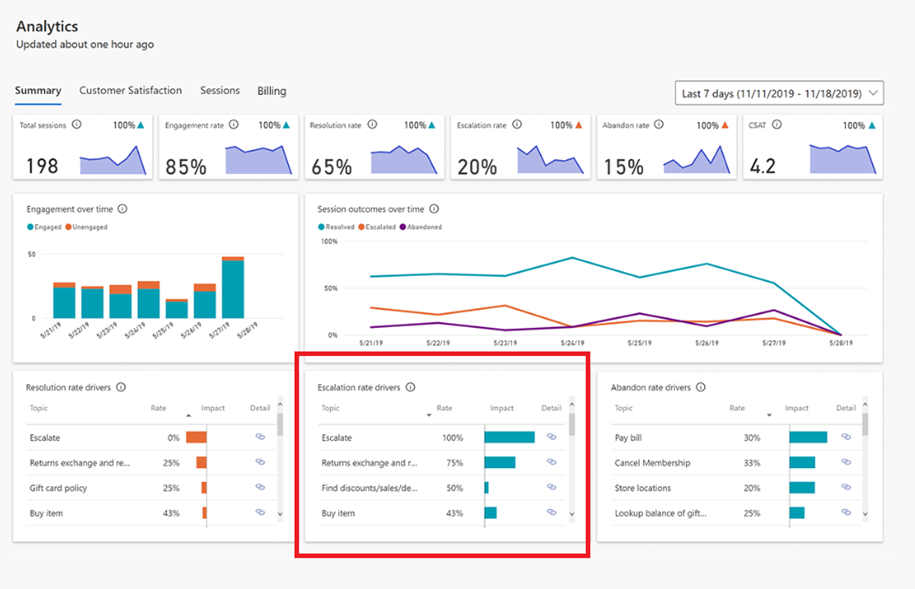This screenshot has height=589, width=915.
Task: Open info tooltip for Escalation rate drivers
Action: pyautogui.click(x=410, y=387)
